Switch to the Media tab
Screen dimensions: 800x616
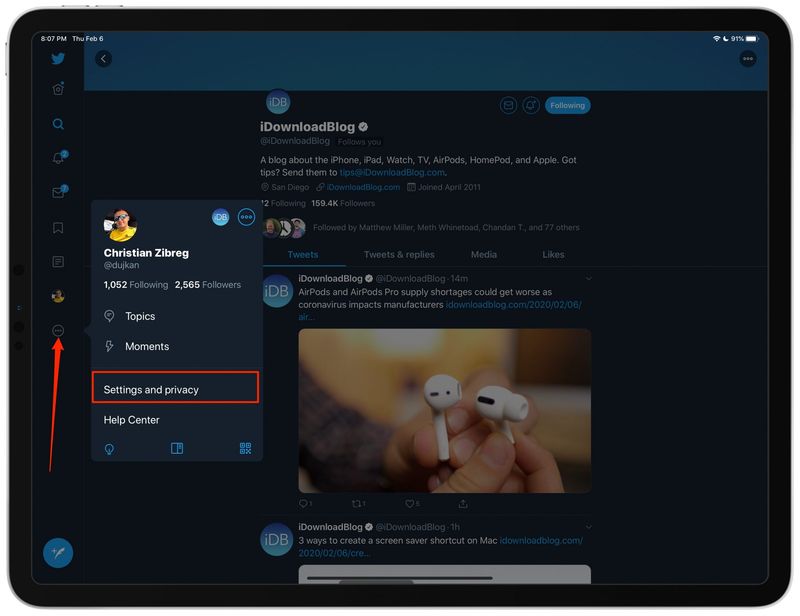[x=484, y=255]
